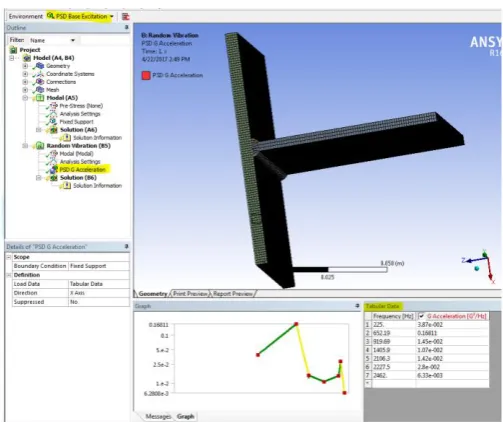Select the Geometry node icon
The height and width of the screenshot is (422, 503).
tap(40, 66)
